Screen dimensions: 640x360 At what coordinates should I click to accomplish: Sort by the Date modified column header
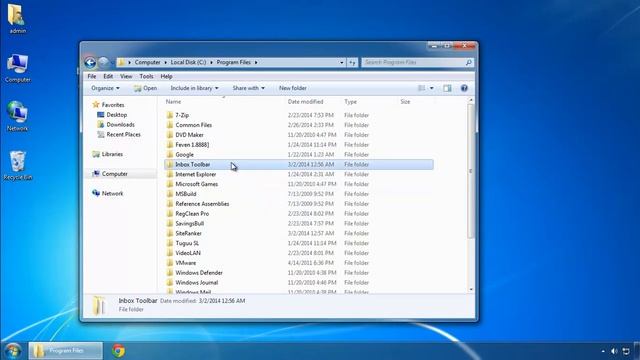(305, 102)
